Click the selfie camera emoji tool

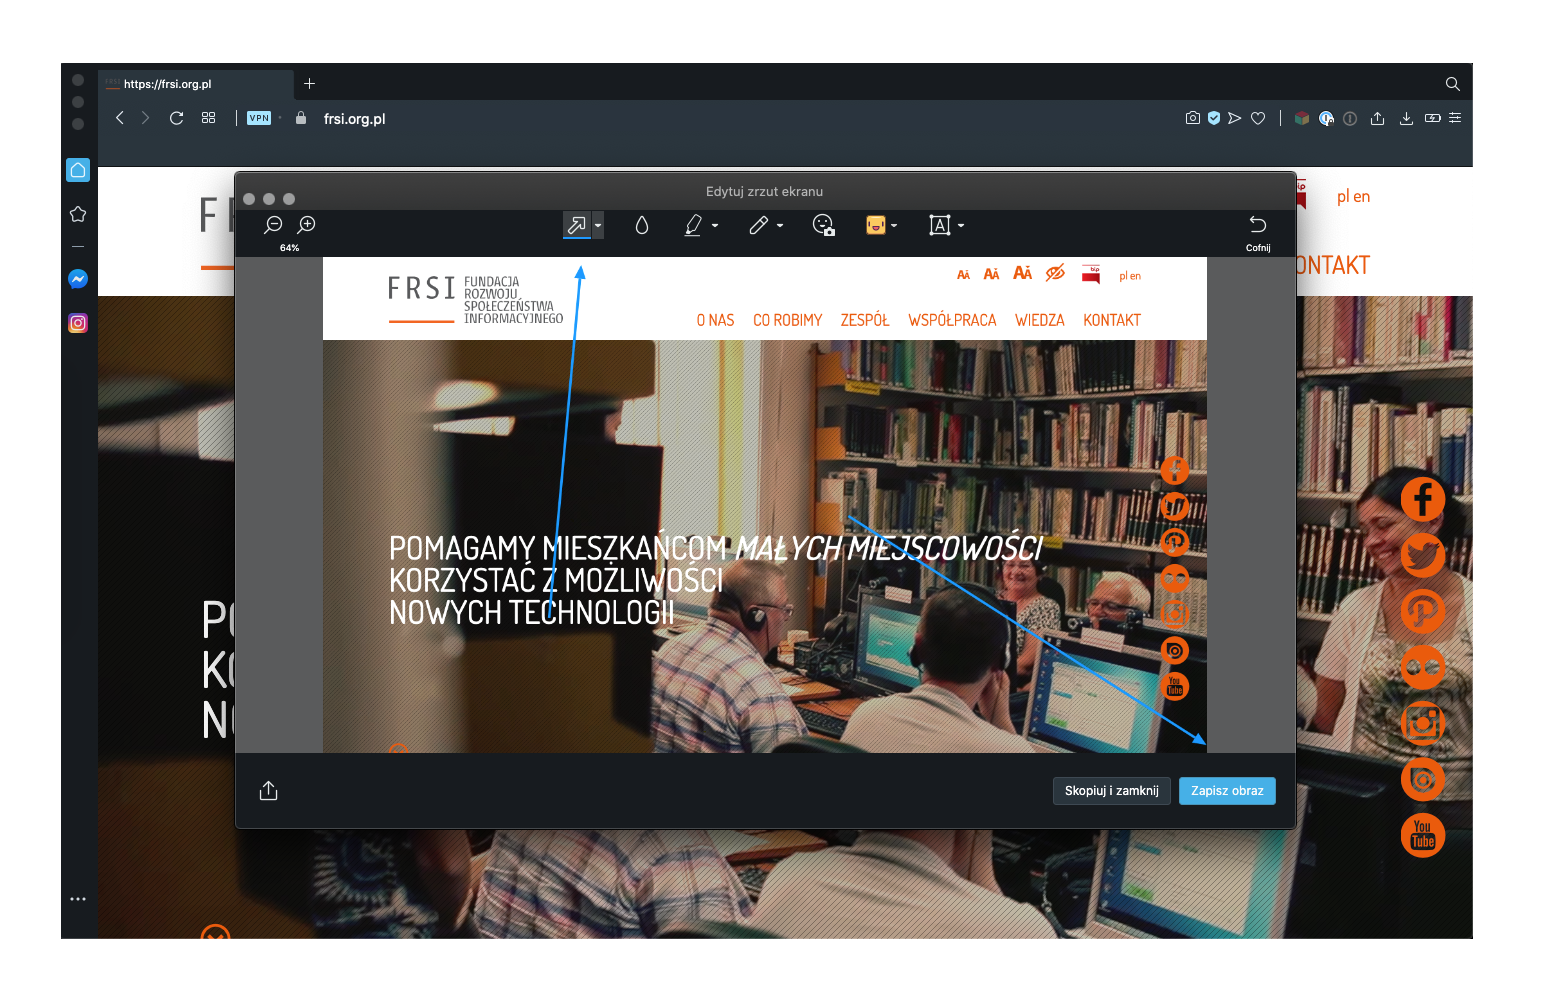pos(823,225)
